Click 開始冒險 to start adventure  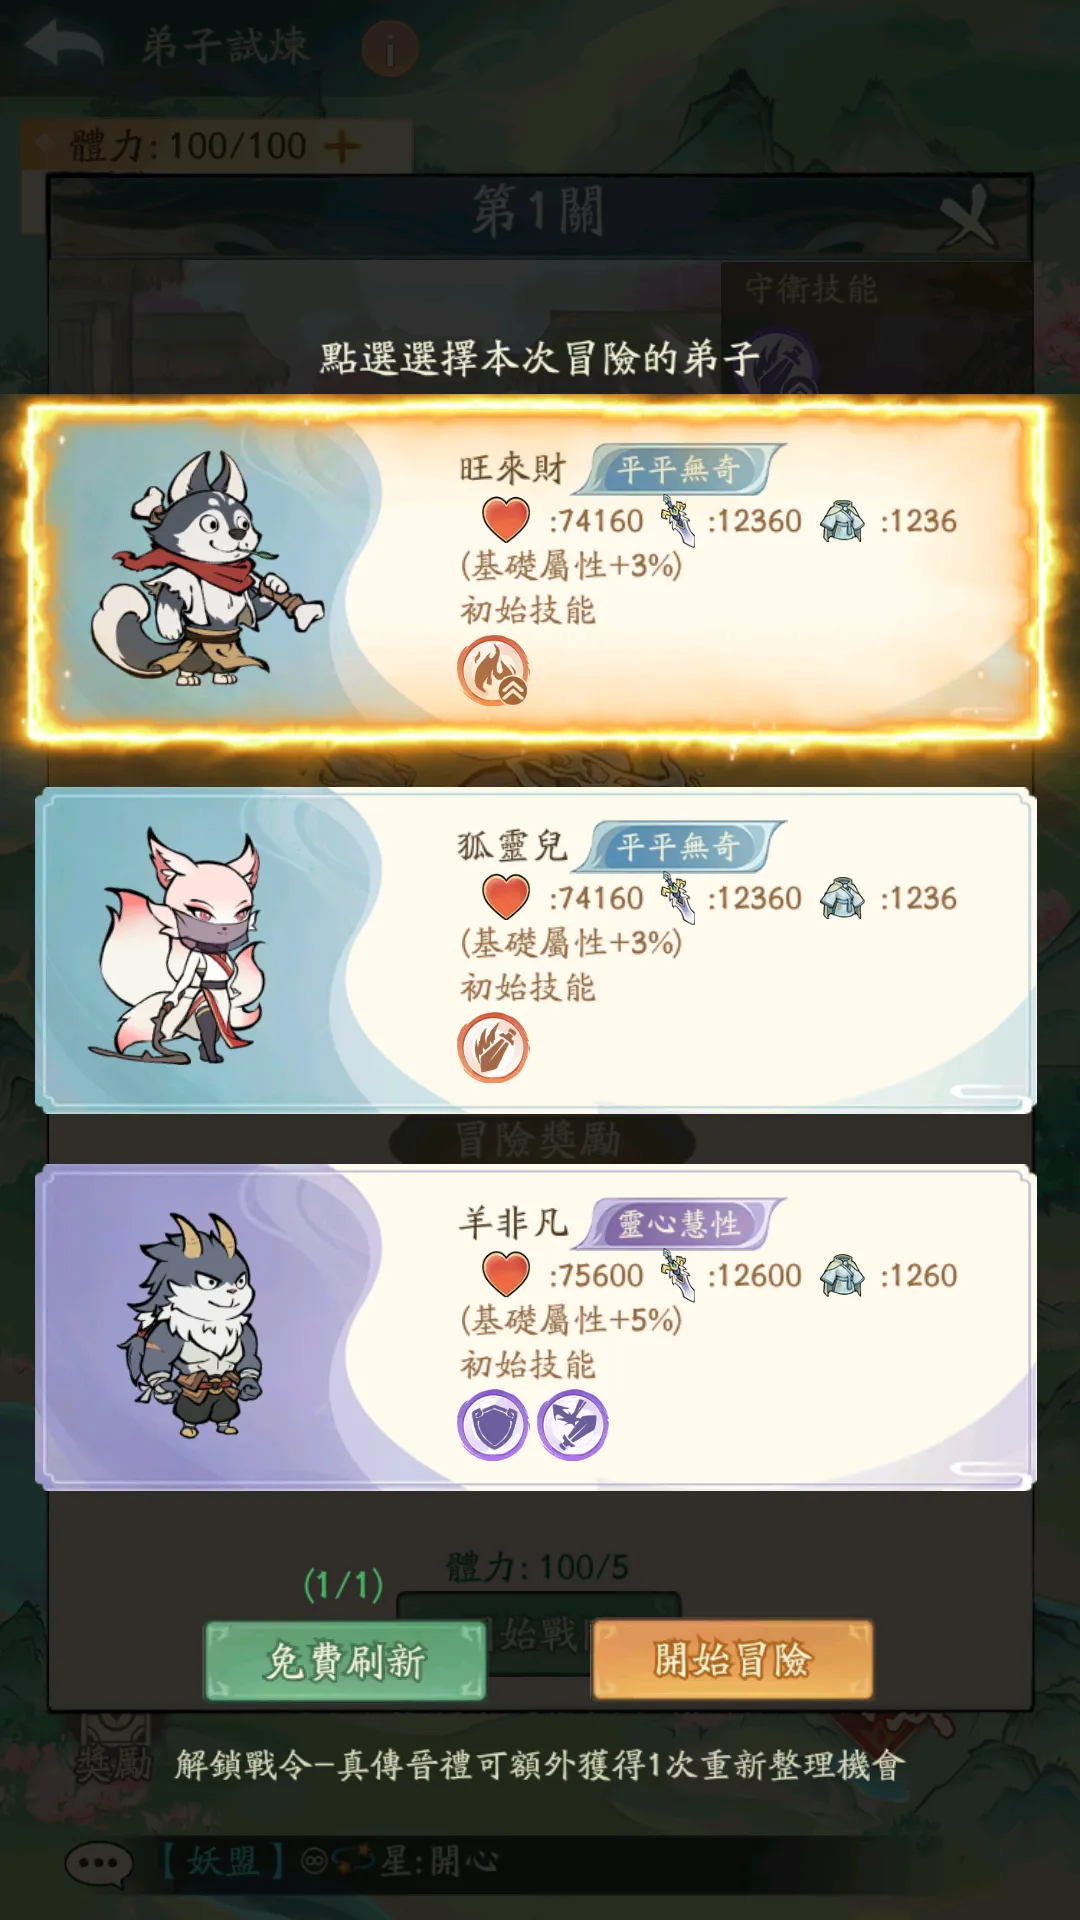[x=733, y=1660]
